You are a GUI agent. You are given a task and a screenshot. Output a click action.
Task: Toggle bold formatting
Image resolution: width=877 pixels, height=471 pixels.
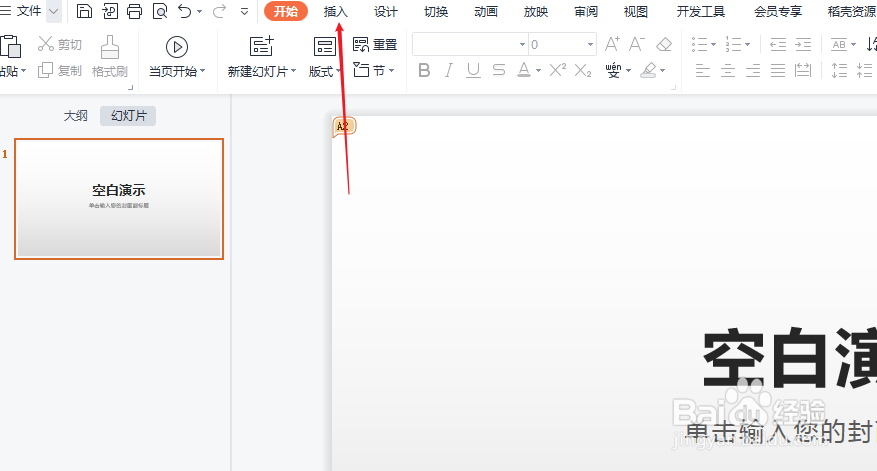pos(424,70)
